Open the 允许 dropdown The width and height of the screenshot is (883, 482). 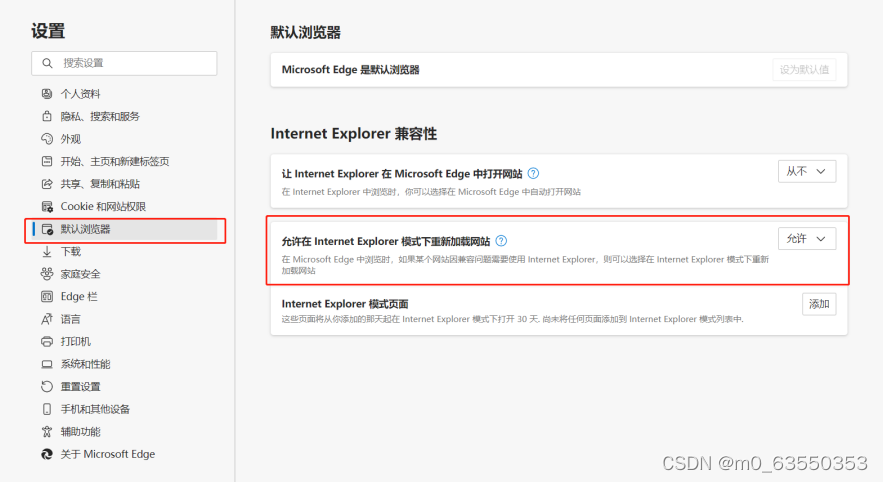click(x=807, y=239)
